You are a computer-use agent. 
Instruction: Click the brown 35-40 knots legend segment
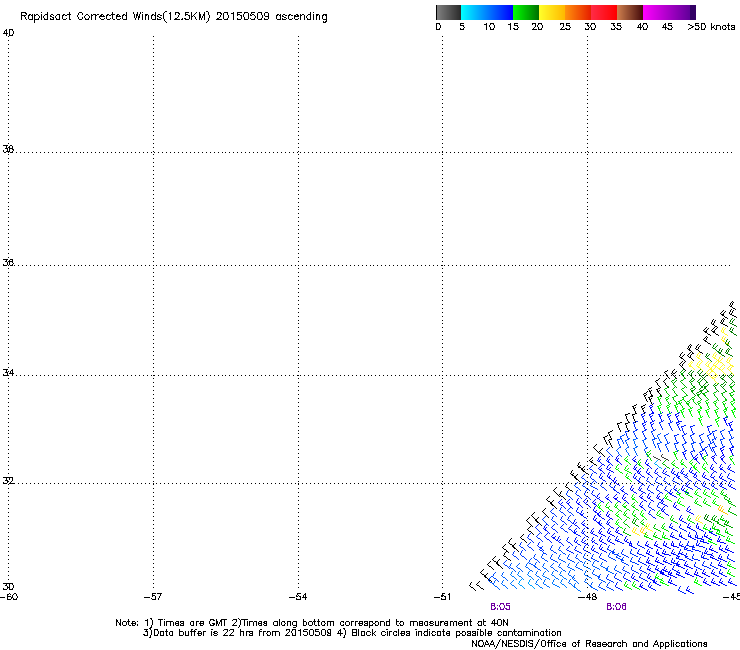630,12
